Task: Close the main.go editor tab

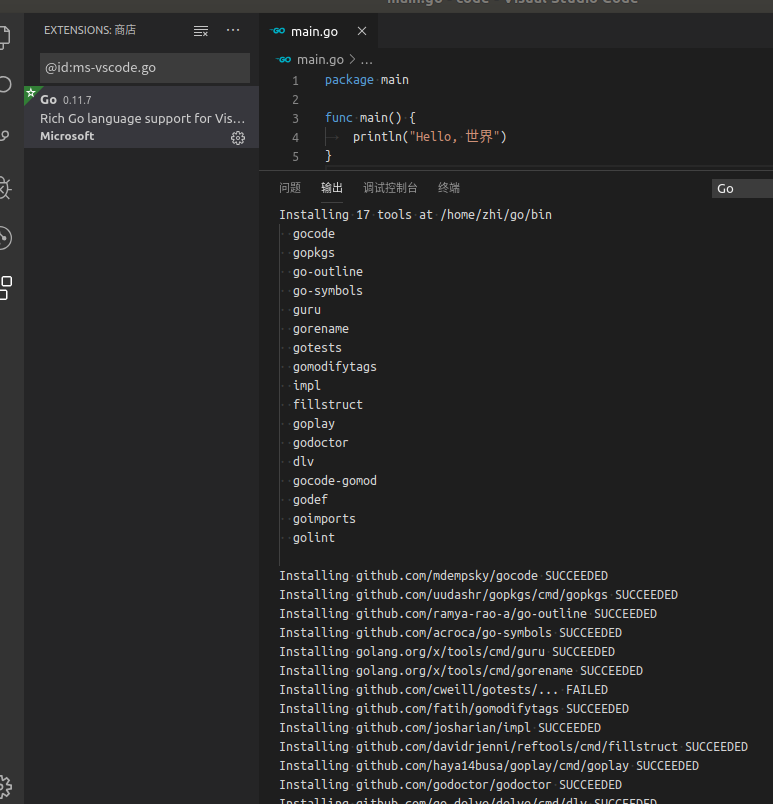Action: point(362,31)
